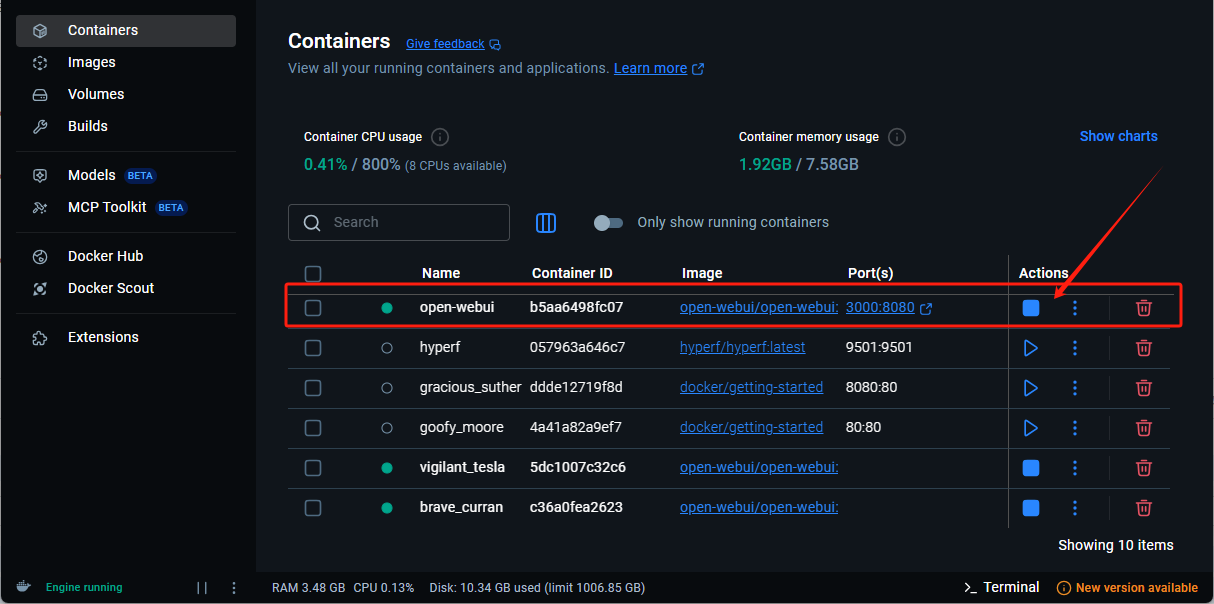Open Containers in the sidebar
This screenshot has height=604, width=1214.
click(x=126, y=31)
